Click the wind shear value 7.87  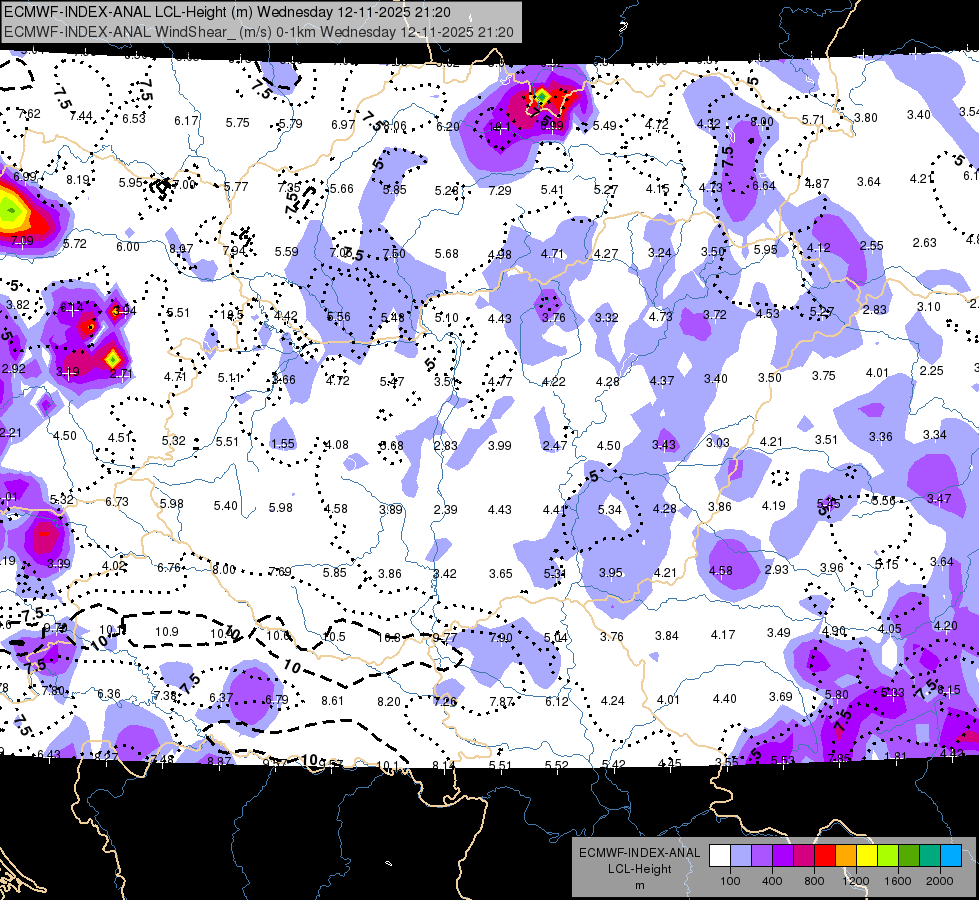[501, 702]
